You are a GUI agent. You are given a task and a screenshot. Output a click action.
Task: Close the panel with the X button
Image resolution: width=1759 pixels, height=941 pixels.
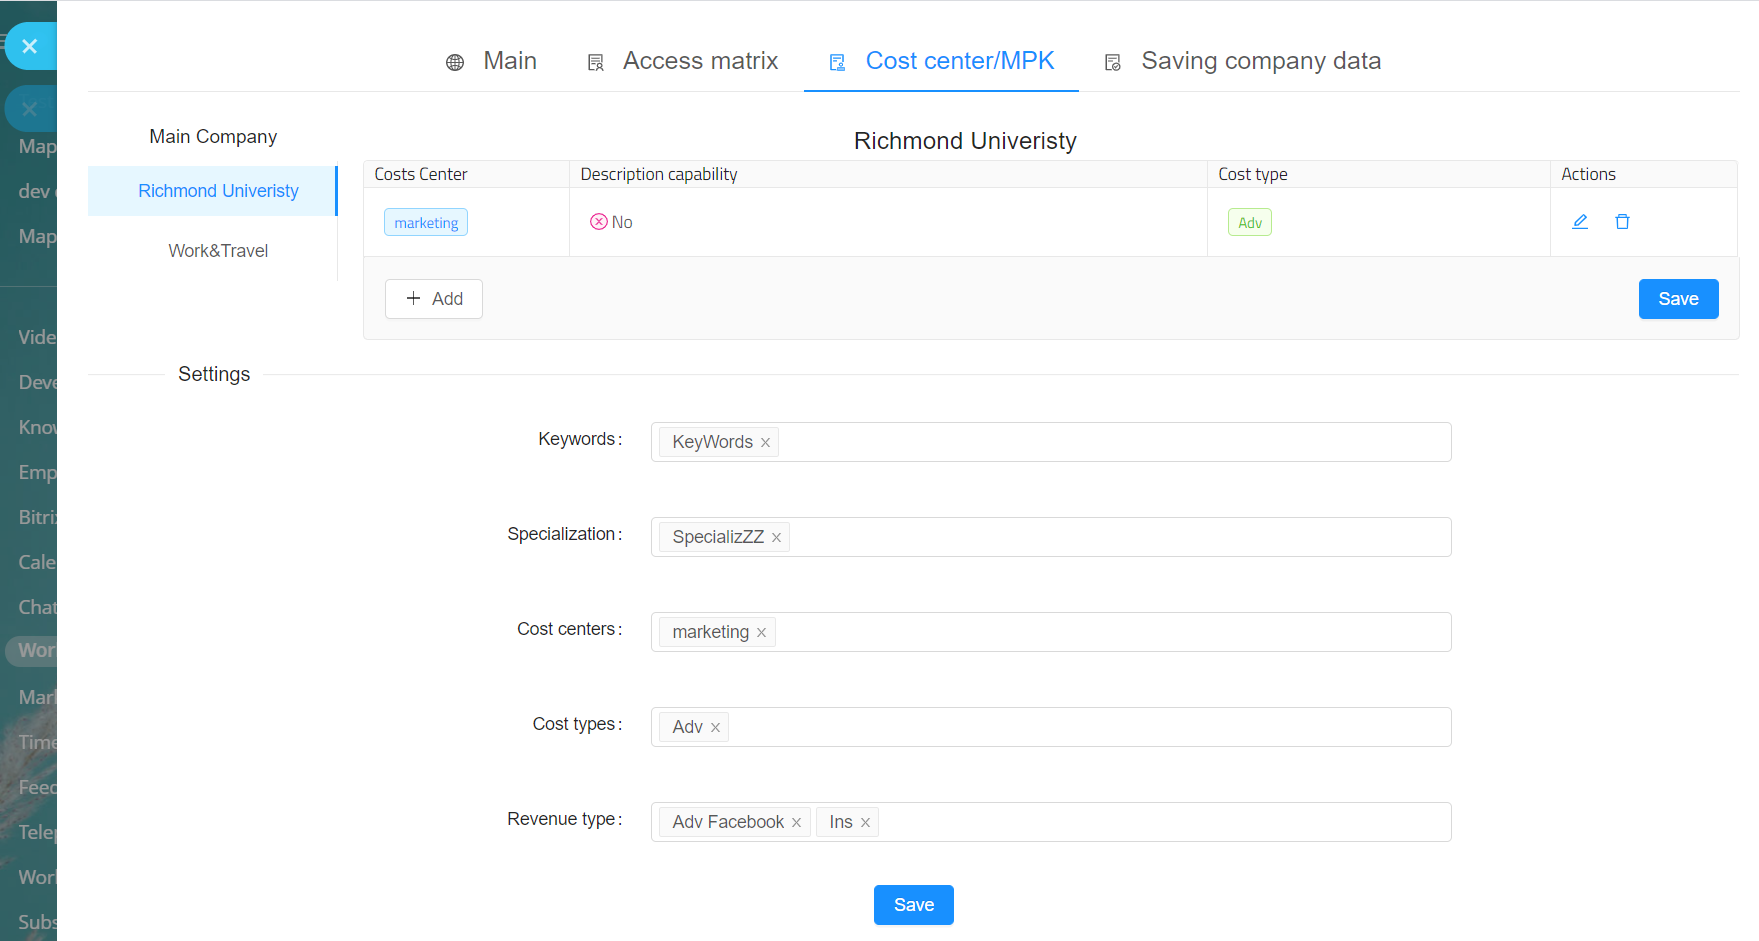point(30,46)
